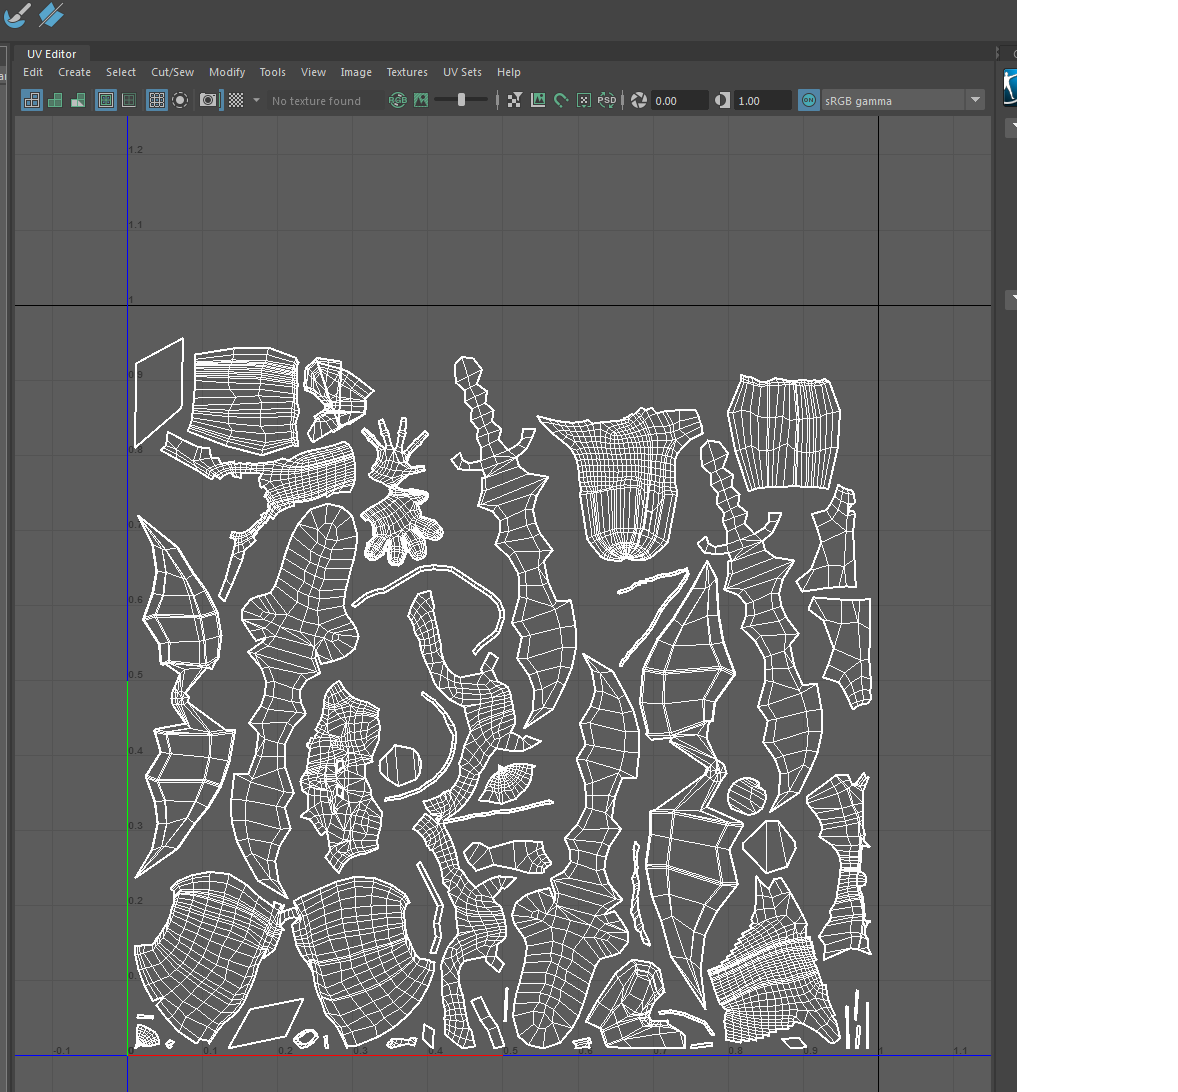This screenshot has height=1092, width=1178.
Task: Click the PSD network update icon
Action: (607, 100)
